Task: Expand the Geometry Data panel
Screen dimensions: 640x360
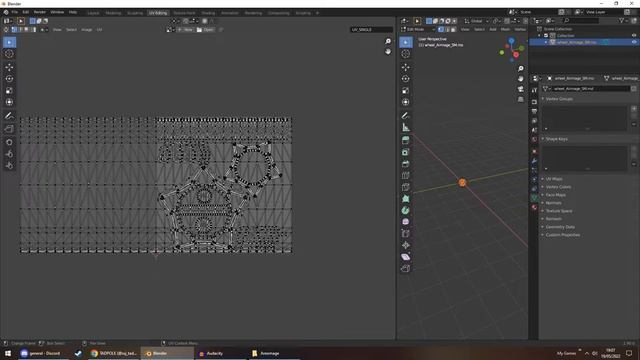Action: tap(560, 227)
